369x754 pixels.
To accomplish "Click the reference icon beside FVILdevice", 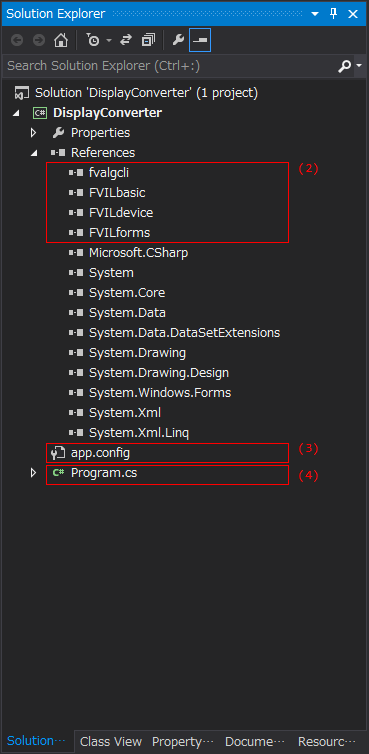I will [76, 213].
